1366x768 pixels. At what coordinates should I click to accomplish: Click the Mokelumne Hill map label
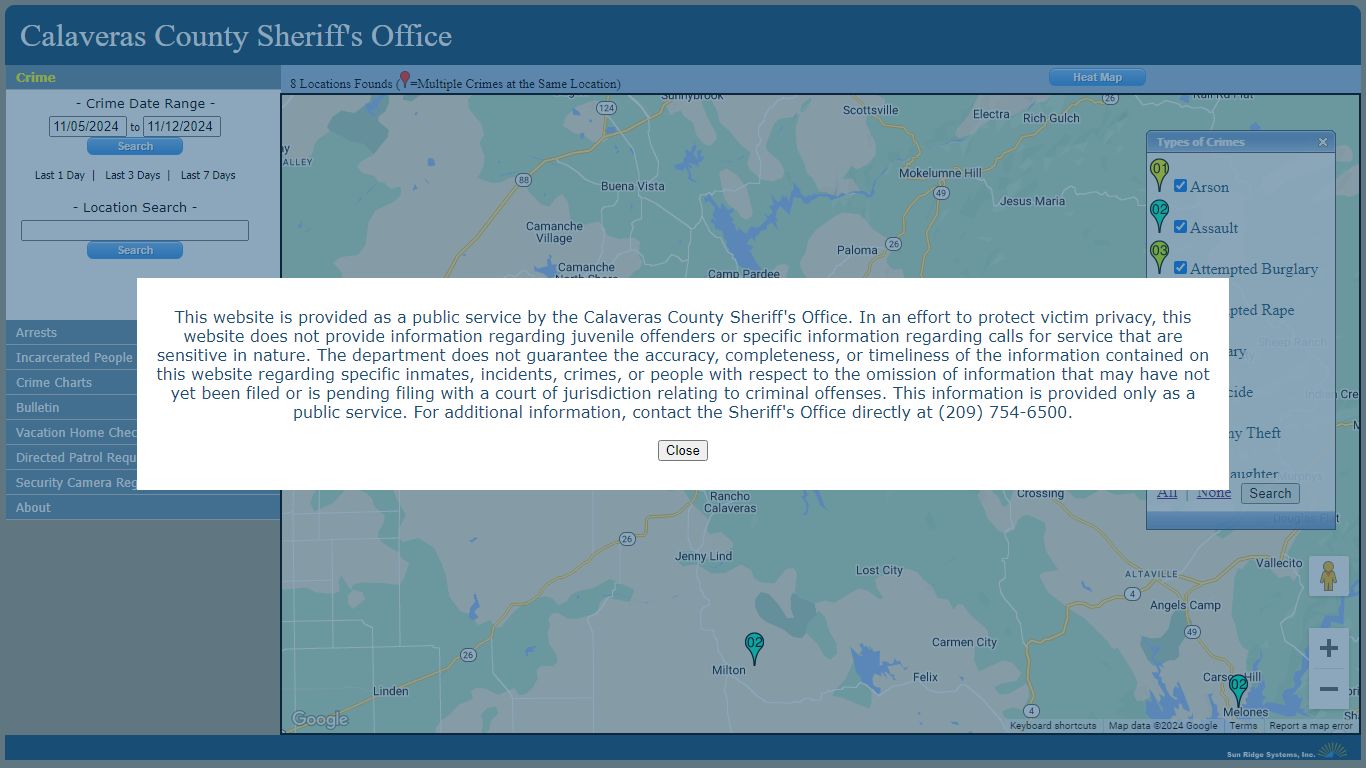[940, 173]
